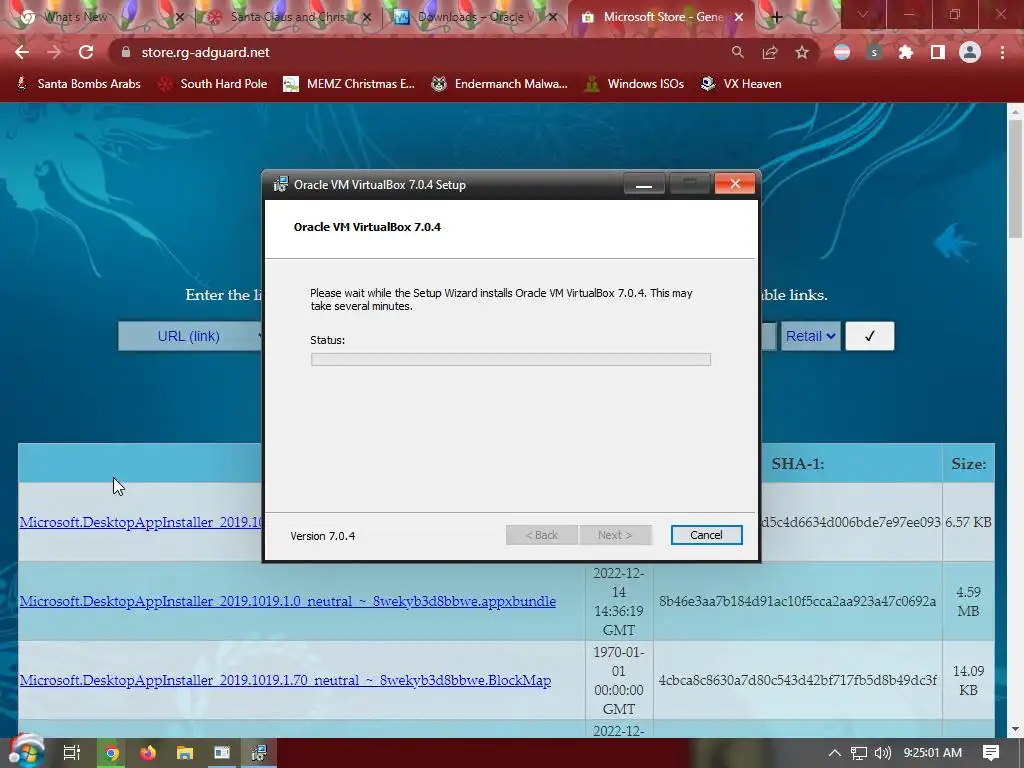
Task: Open the tab search chevron in Chrome
Action: tap(863, 14)
